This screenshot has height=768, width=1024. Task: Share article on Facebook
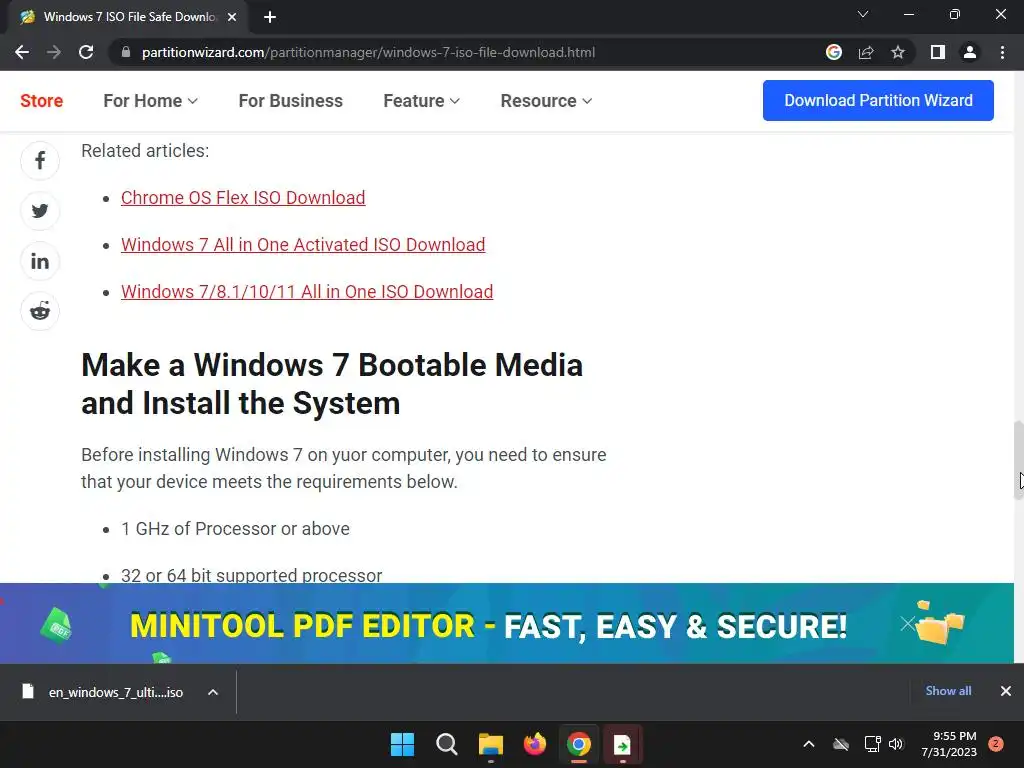tap(40, 161)
